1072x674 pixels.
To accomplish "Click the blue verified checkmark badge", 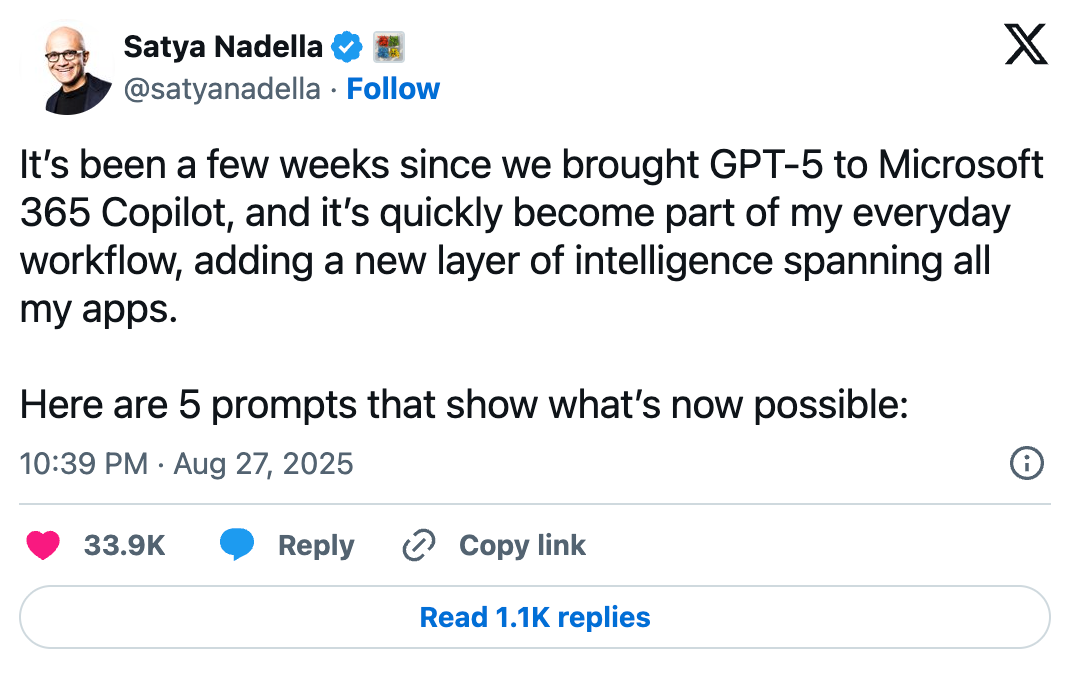I will pyautogui.click(x=346, y=46).
